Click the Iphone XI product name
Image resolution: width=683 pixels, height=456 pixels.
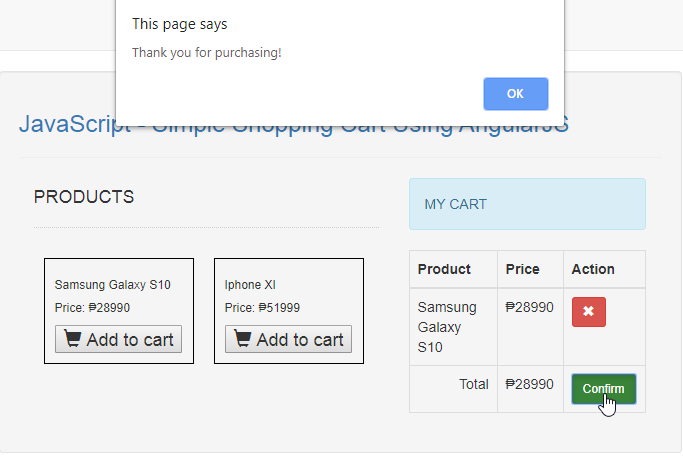[x=250, y=285]
